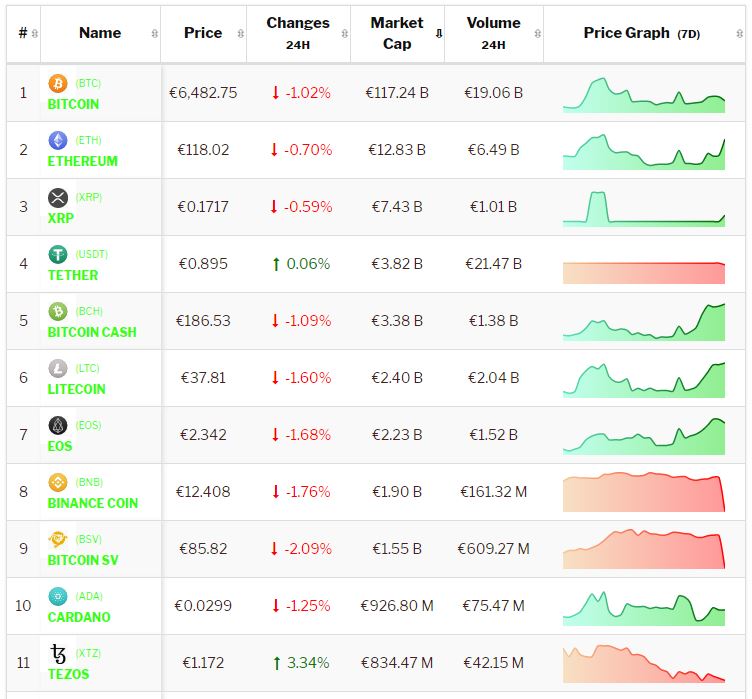Click the Bitcoin SV icon

click(57, 539)
